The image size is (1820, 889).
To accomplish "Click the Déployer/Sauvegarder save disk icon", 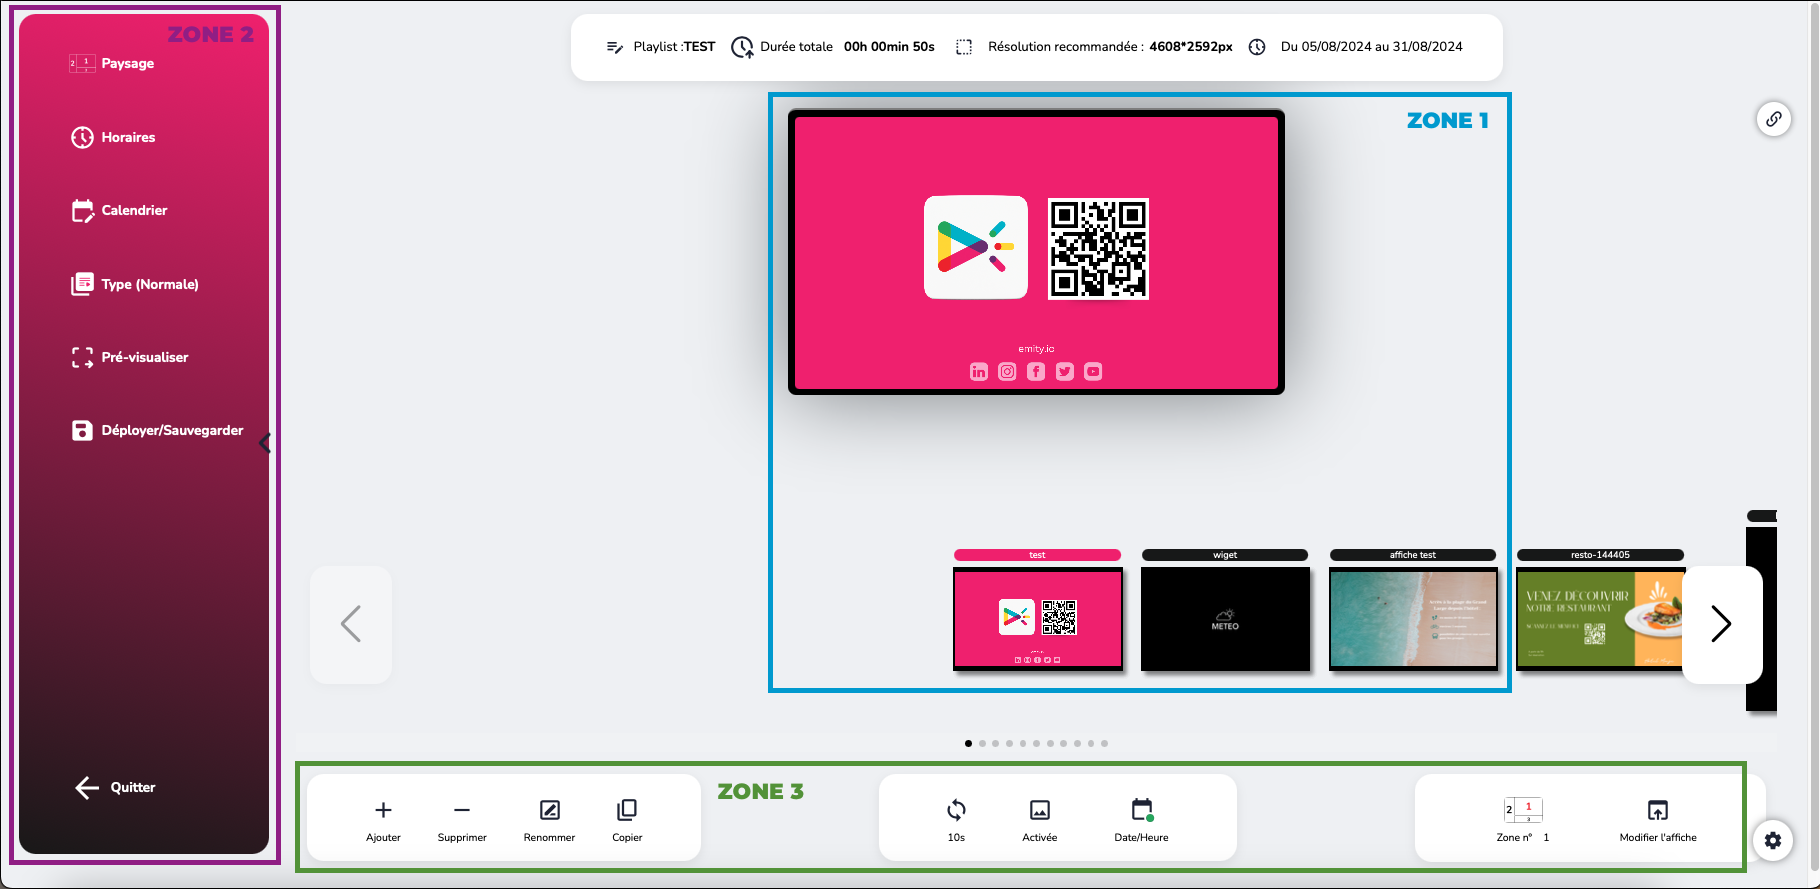I will click(x=82, y=430).
